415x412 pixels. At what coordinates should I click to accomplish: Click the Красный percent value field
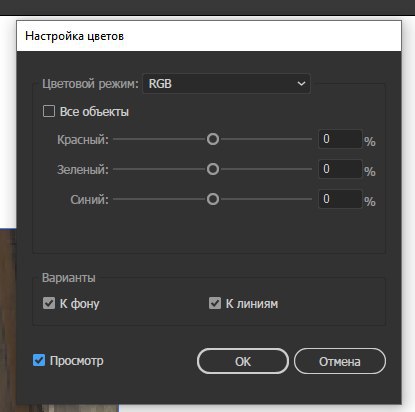coord(340,139)
